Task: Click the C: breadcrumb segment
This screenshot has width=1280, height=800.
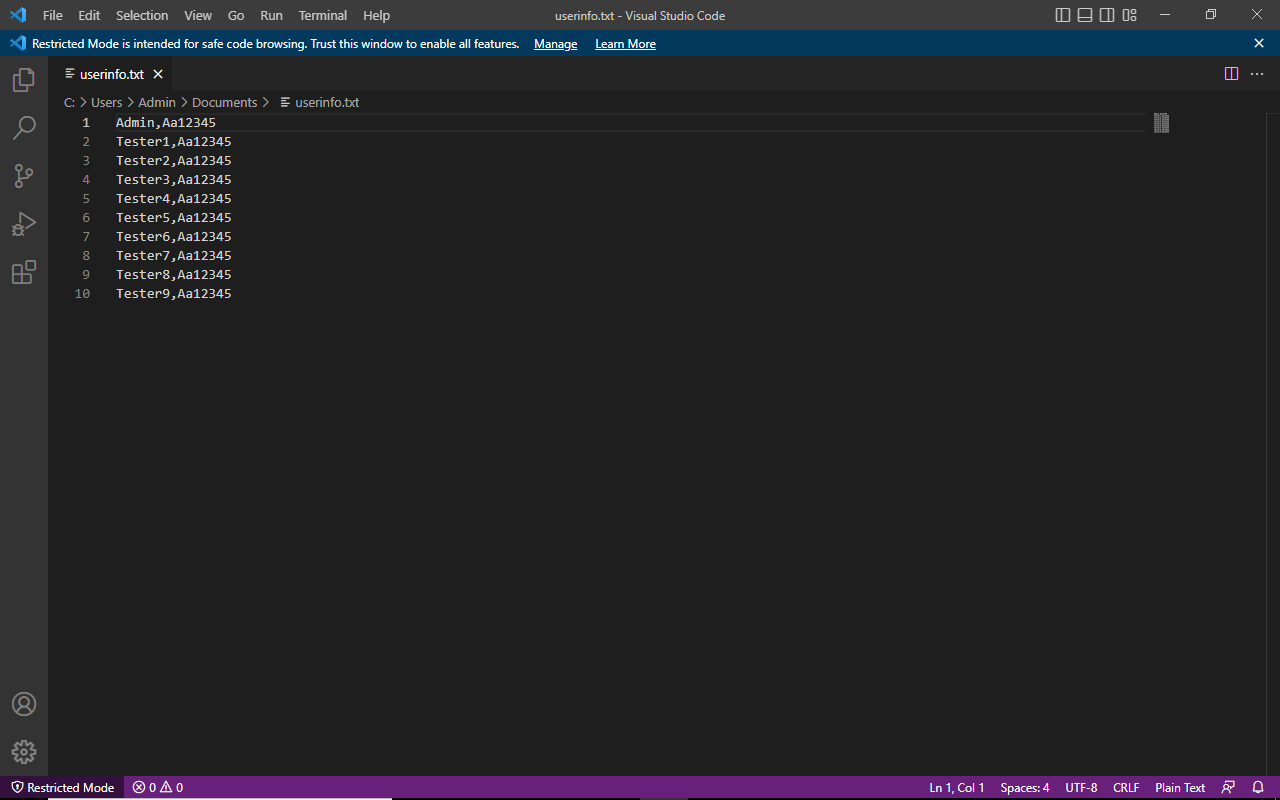Action: pos(69,102)
